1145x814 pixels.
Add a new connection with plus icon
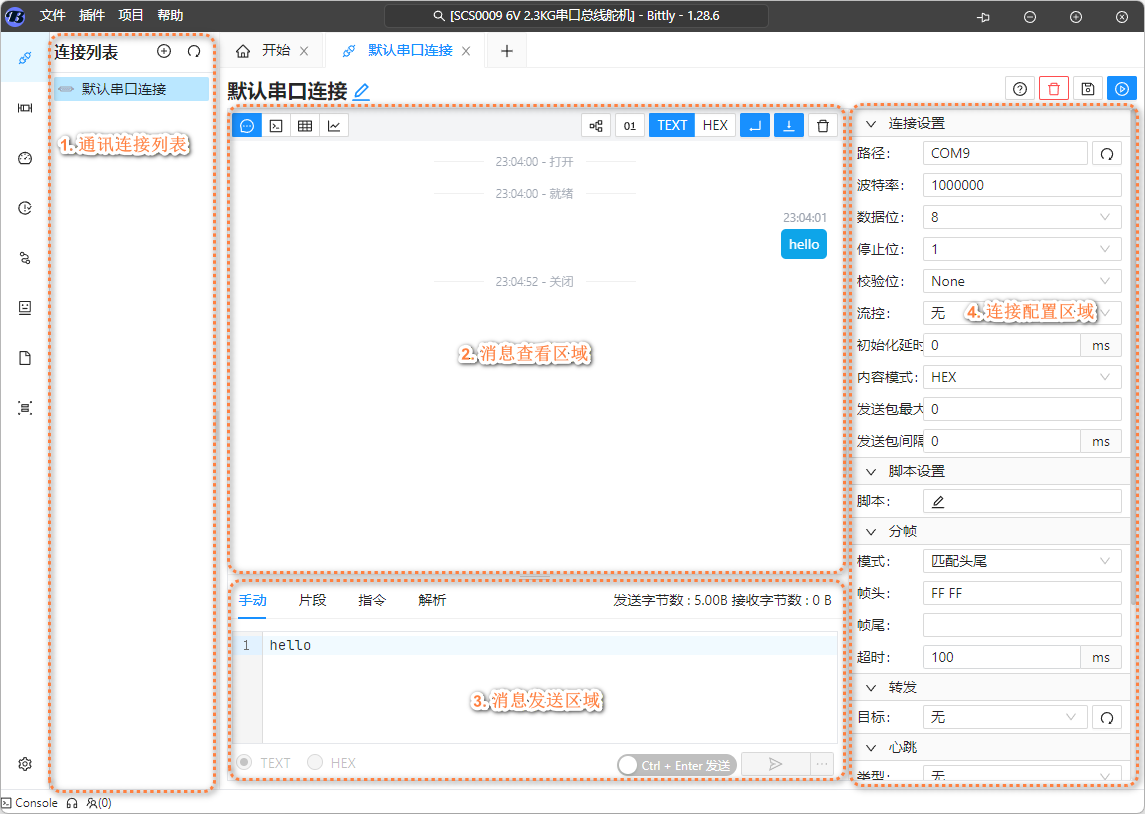pos(164,51)
